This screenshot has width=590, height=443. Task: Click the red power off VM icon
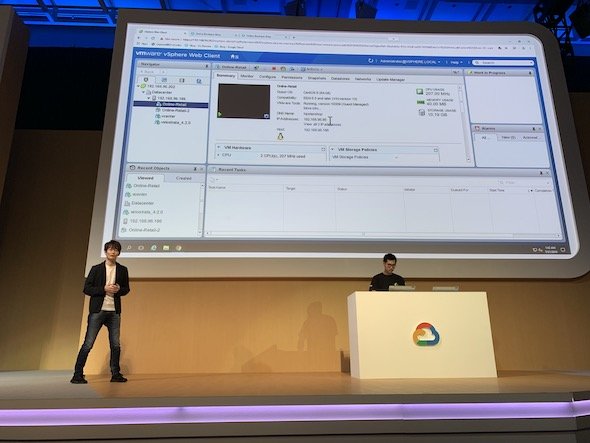click(x=274, y=69)
